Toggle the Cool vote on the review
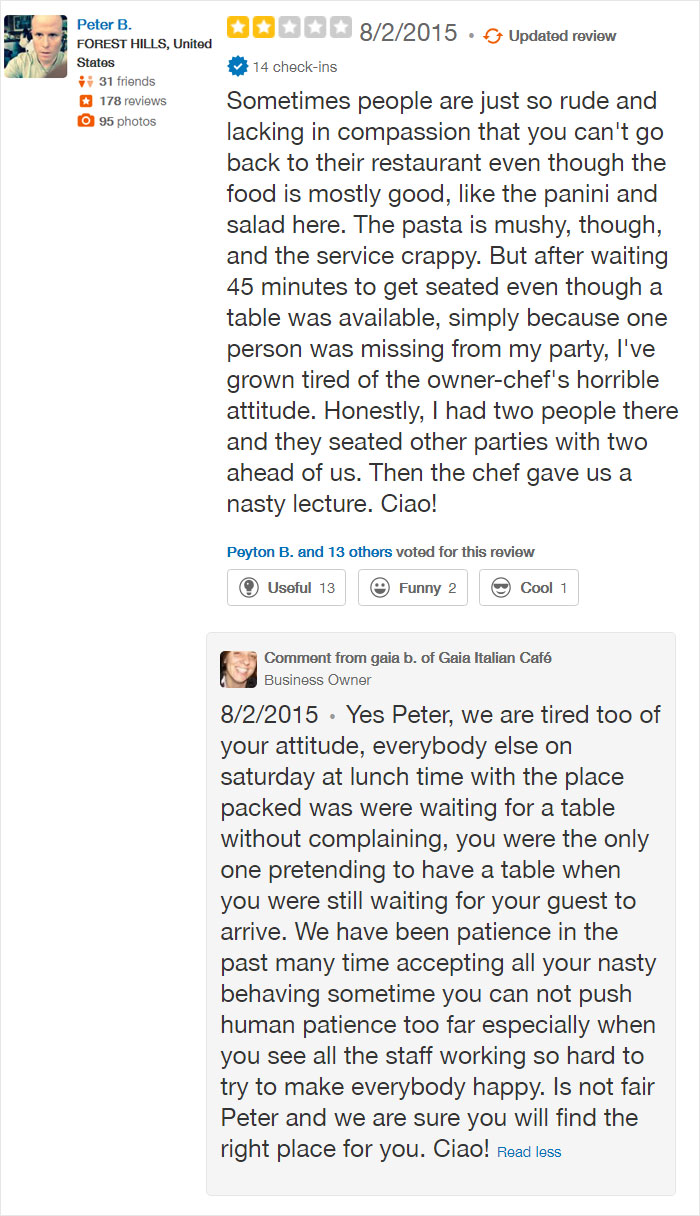Screen dimensions: 700x1216 click(x=528, y=588)
